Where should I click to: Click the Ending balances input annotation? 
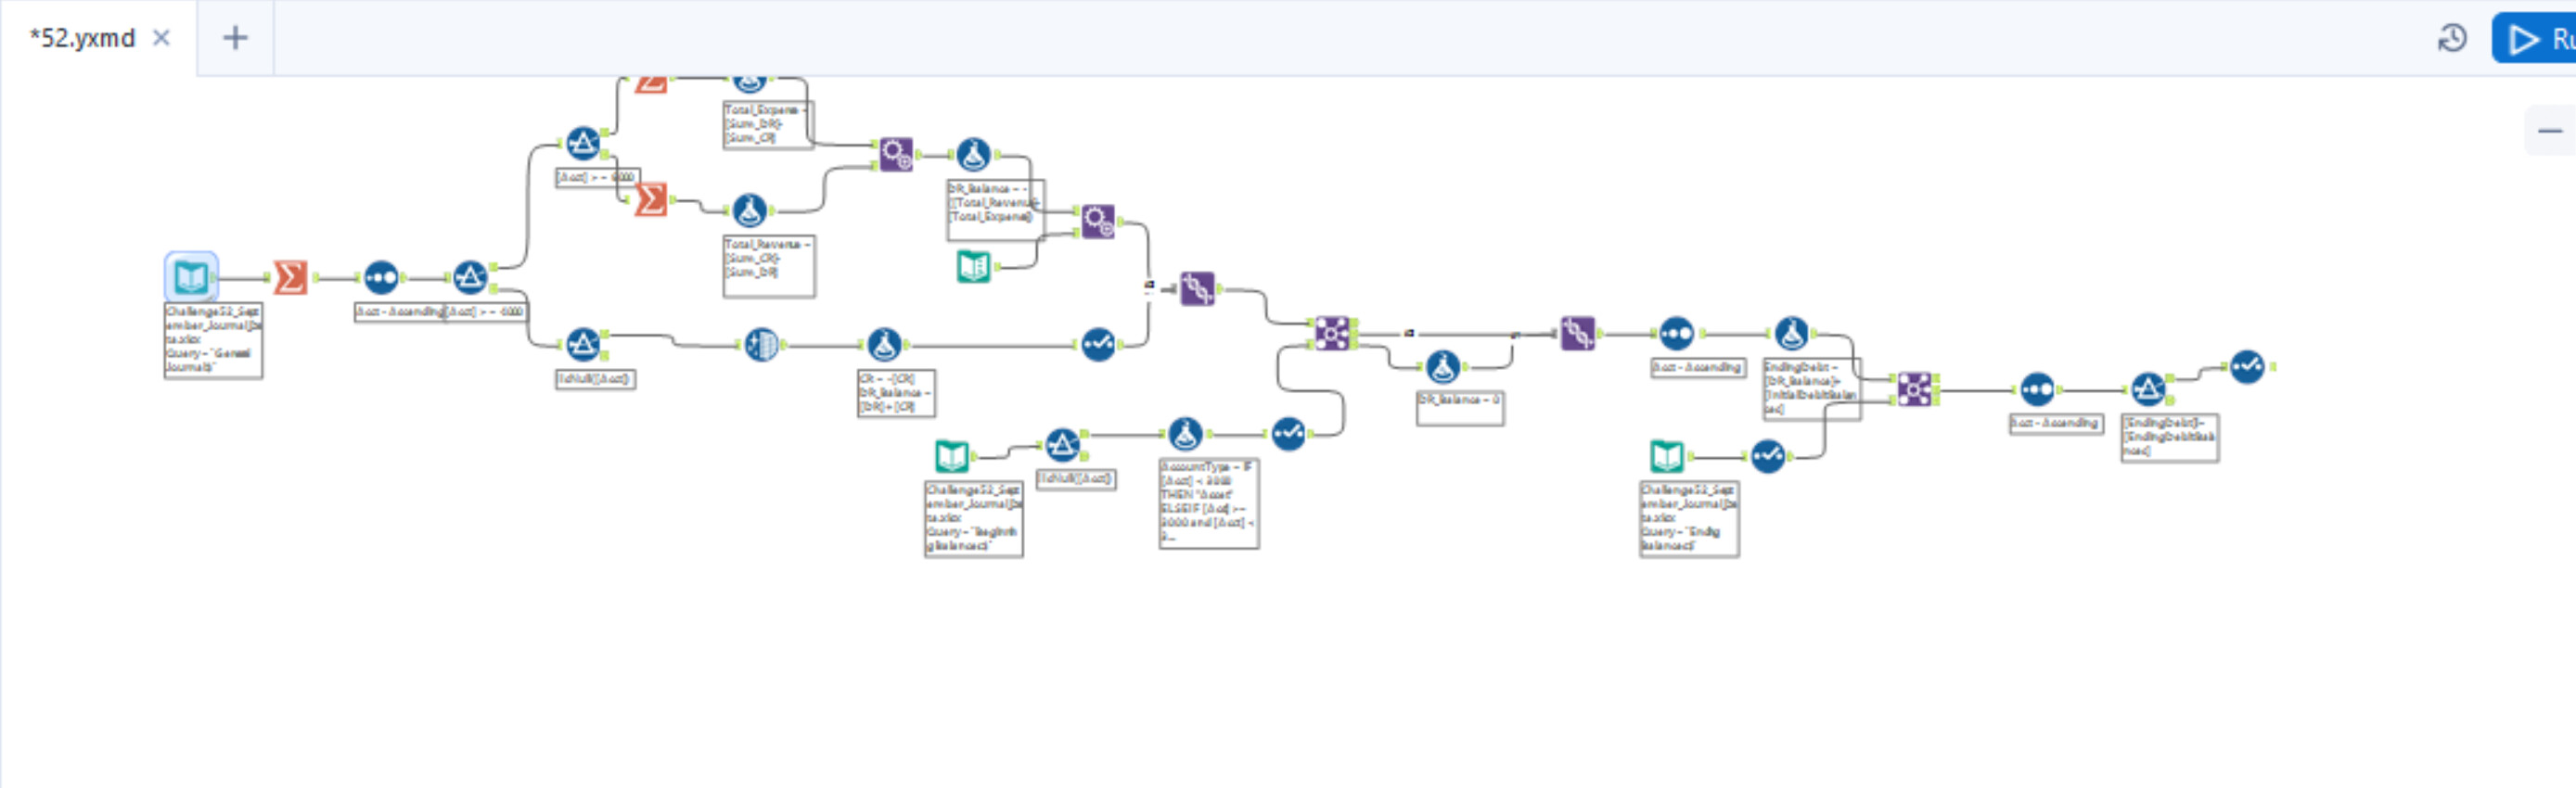click(x=1689, y=519)
